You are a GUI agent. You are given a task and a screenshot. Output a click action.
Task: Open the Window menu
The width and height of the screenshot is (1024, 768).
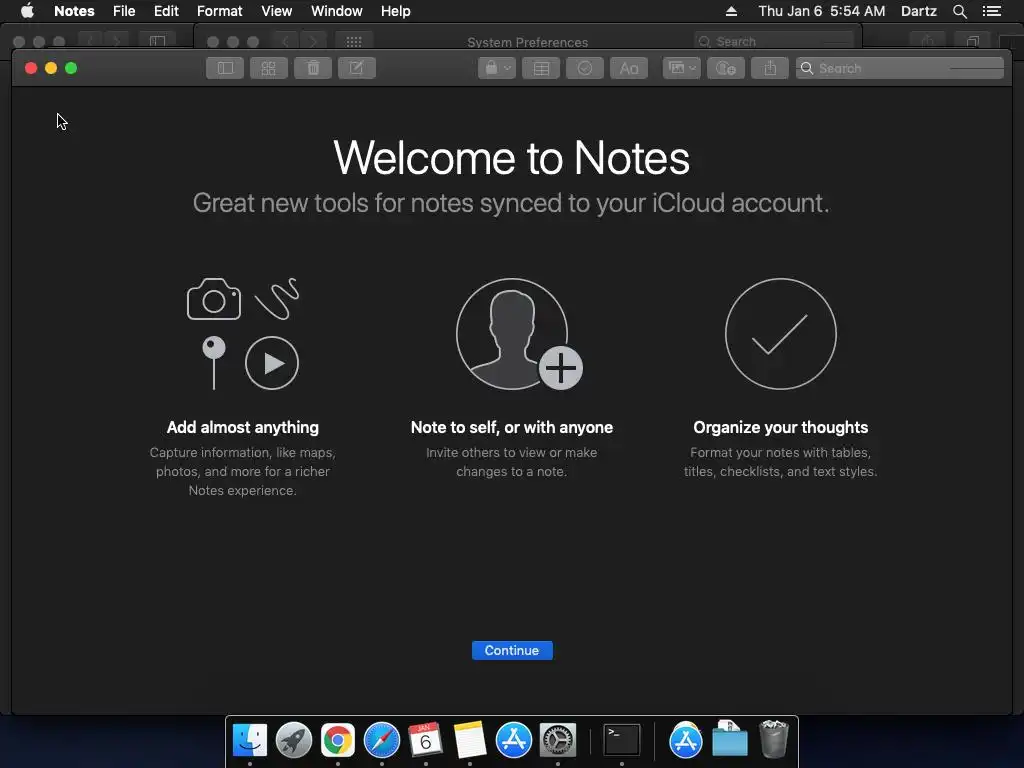336,11
